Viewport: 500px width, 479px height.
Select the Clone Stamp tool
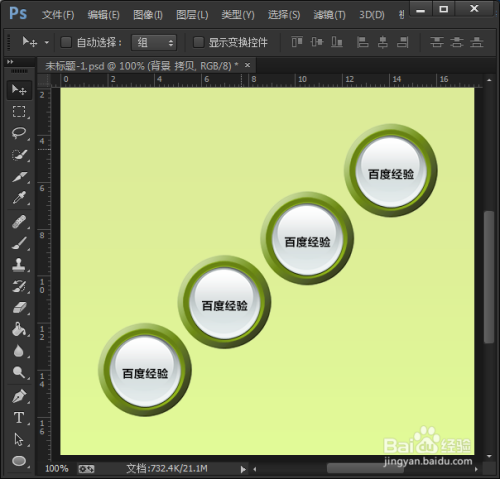(19, 265)
